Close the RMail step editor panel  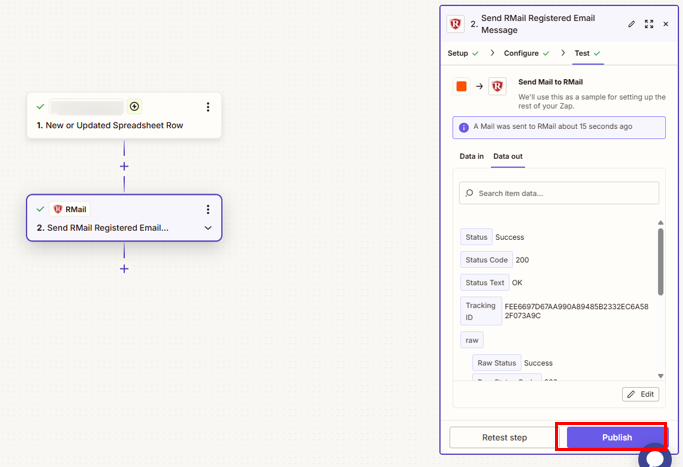pos(666,24)
